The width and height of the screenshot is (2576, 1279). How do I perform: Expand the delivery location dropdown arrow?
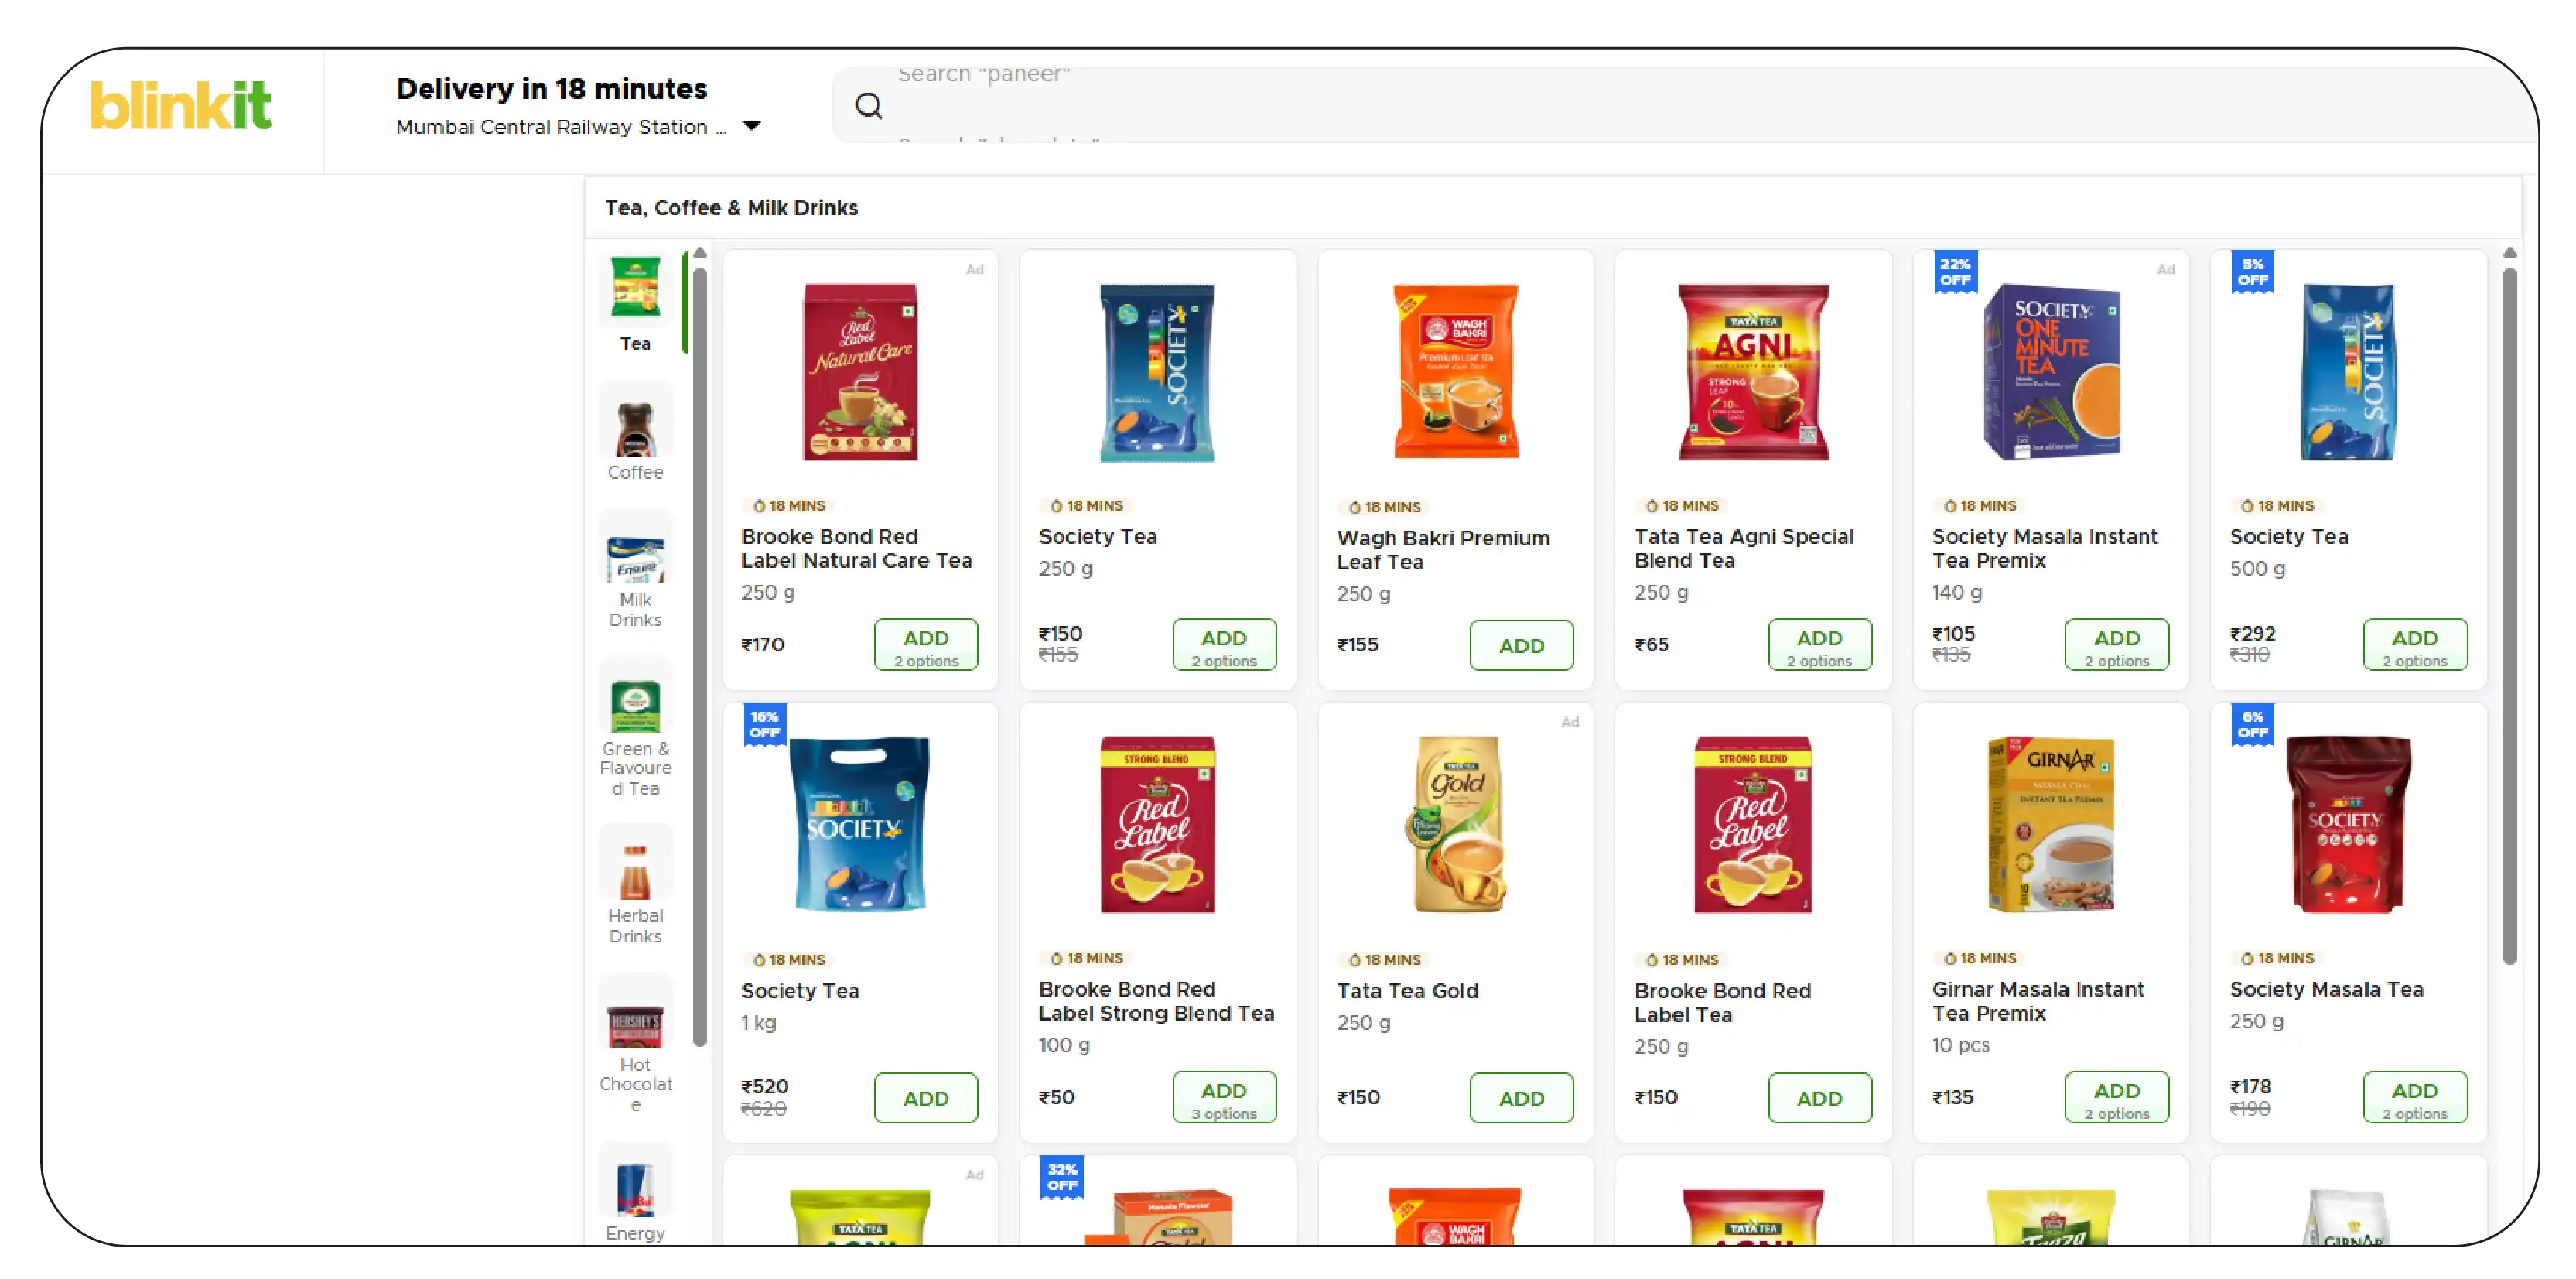(x=752, y=126)
